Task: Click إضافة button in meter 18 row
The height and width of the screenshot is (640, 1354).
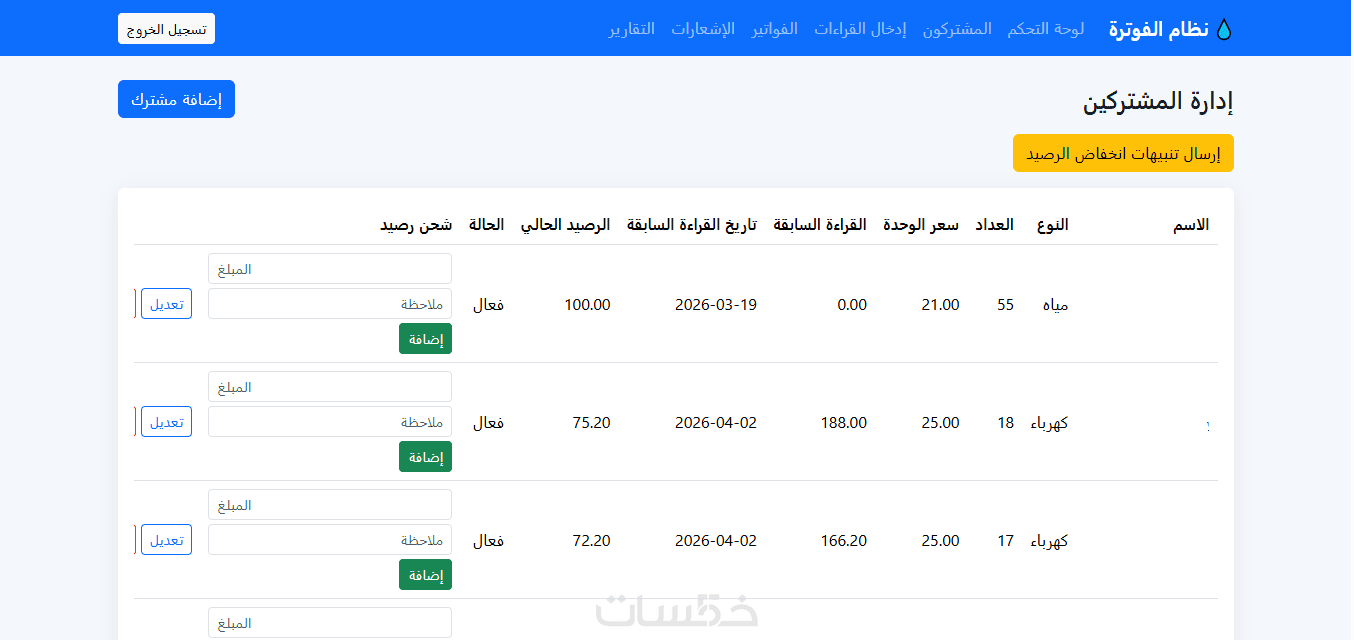Action: (x=425, y=457)
